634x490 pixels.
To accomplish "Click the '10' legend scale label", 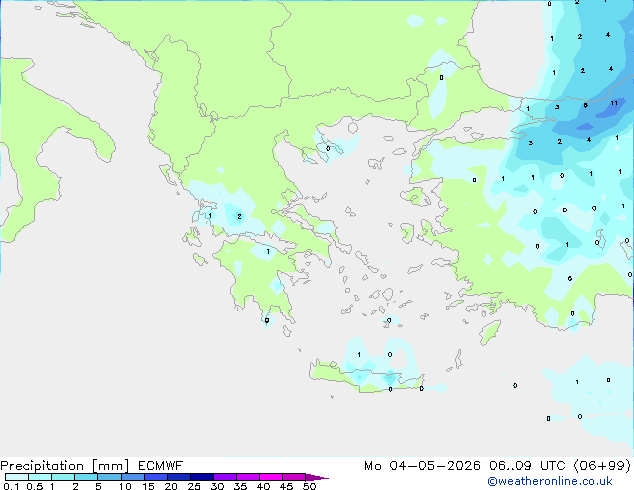I will coord(125,486).
